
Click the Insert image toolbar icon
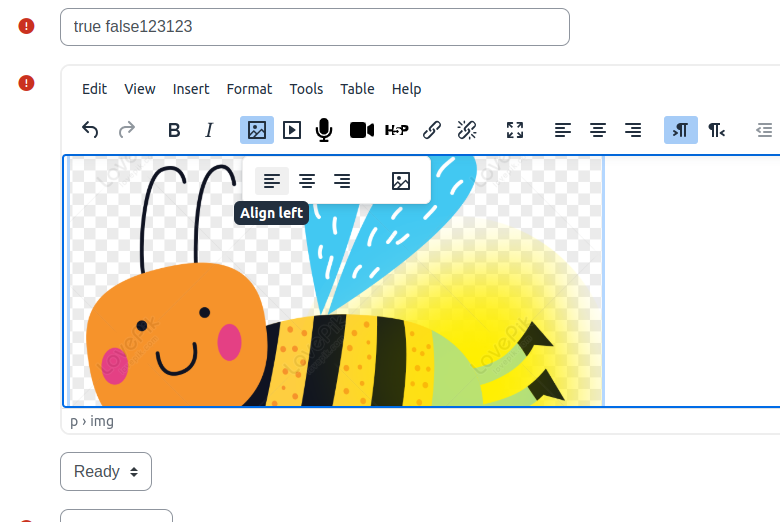coord(257,130)
